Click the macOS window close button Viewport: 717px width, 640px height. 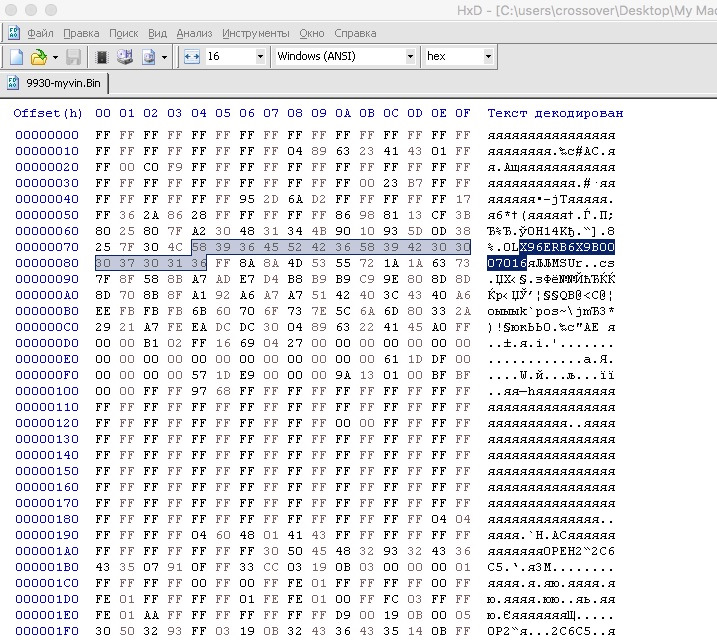click(x=11, y=10)
